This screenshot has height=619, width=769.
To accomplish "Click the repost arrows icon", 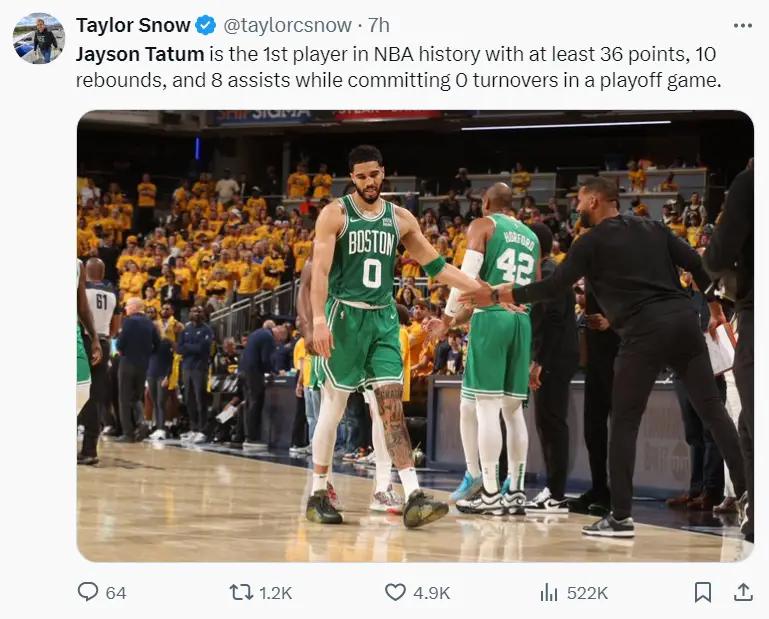I will (241, 592).
